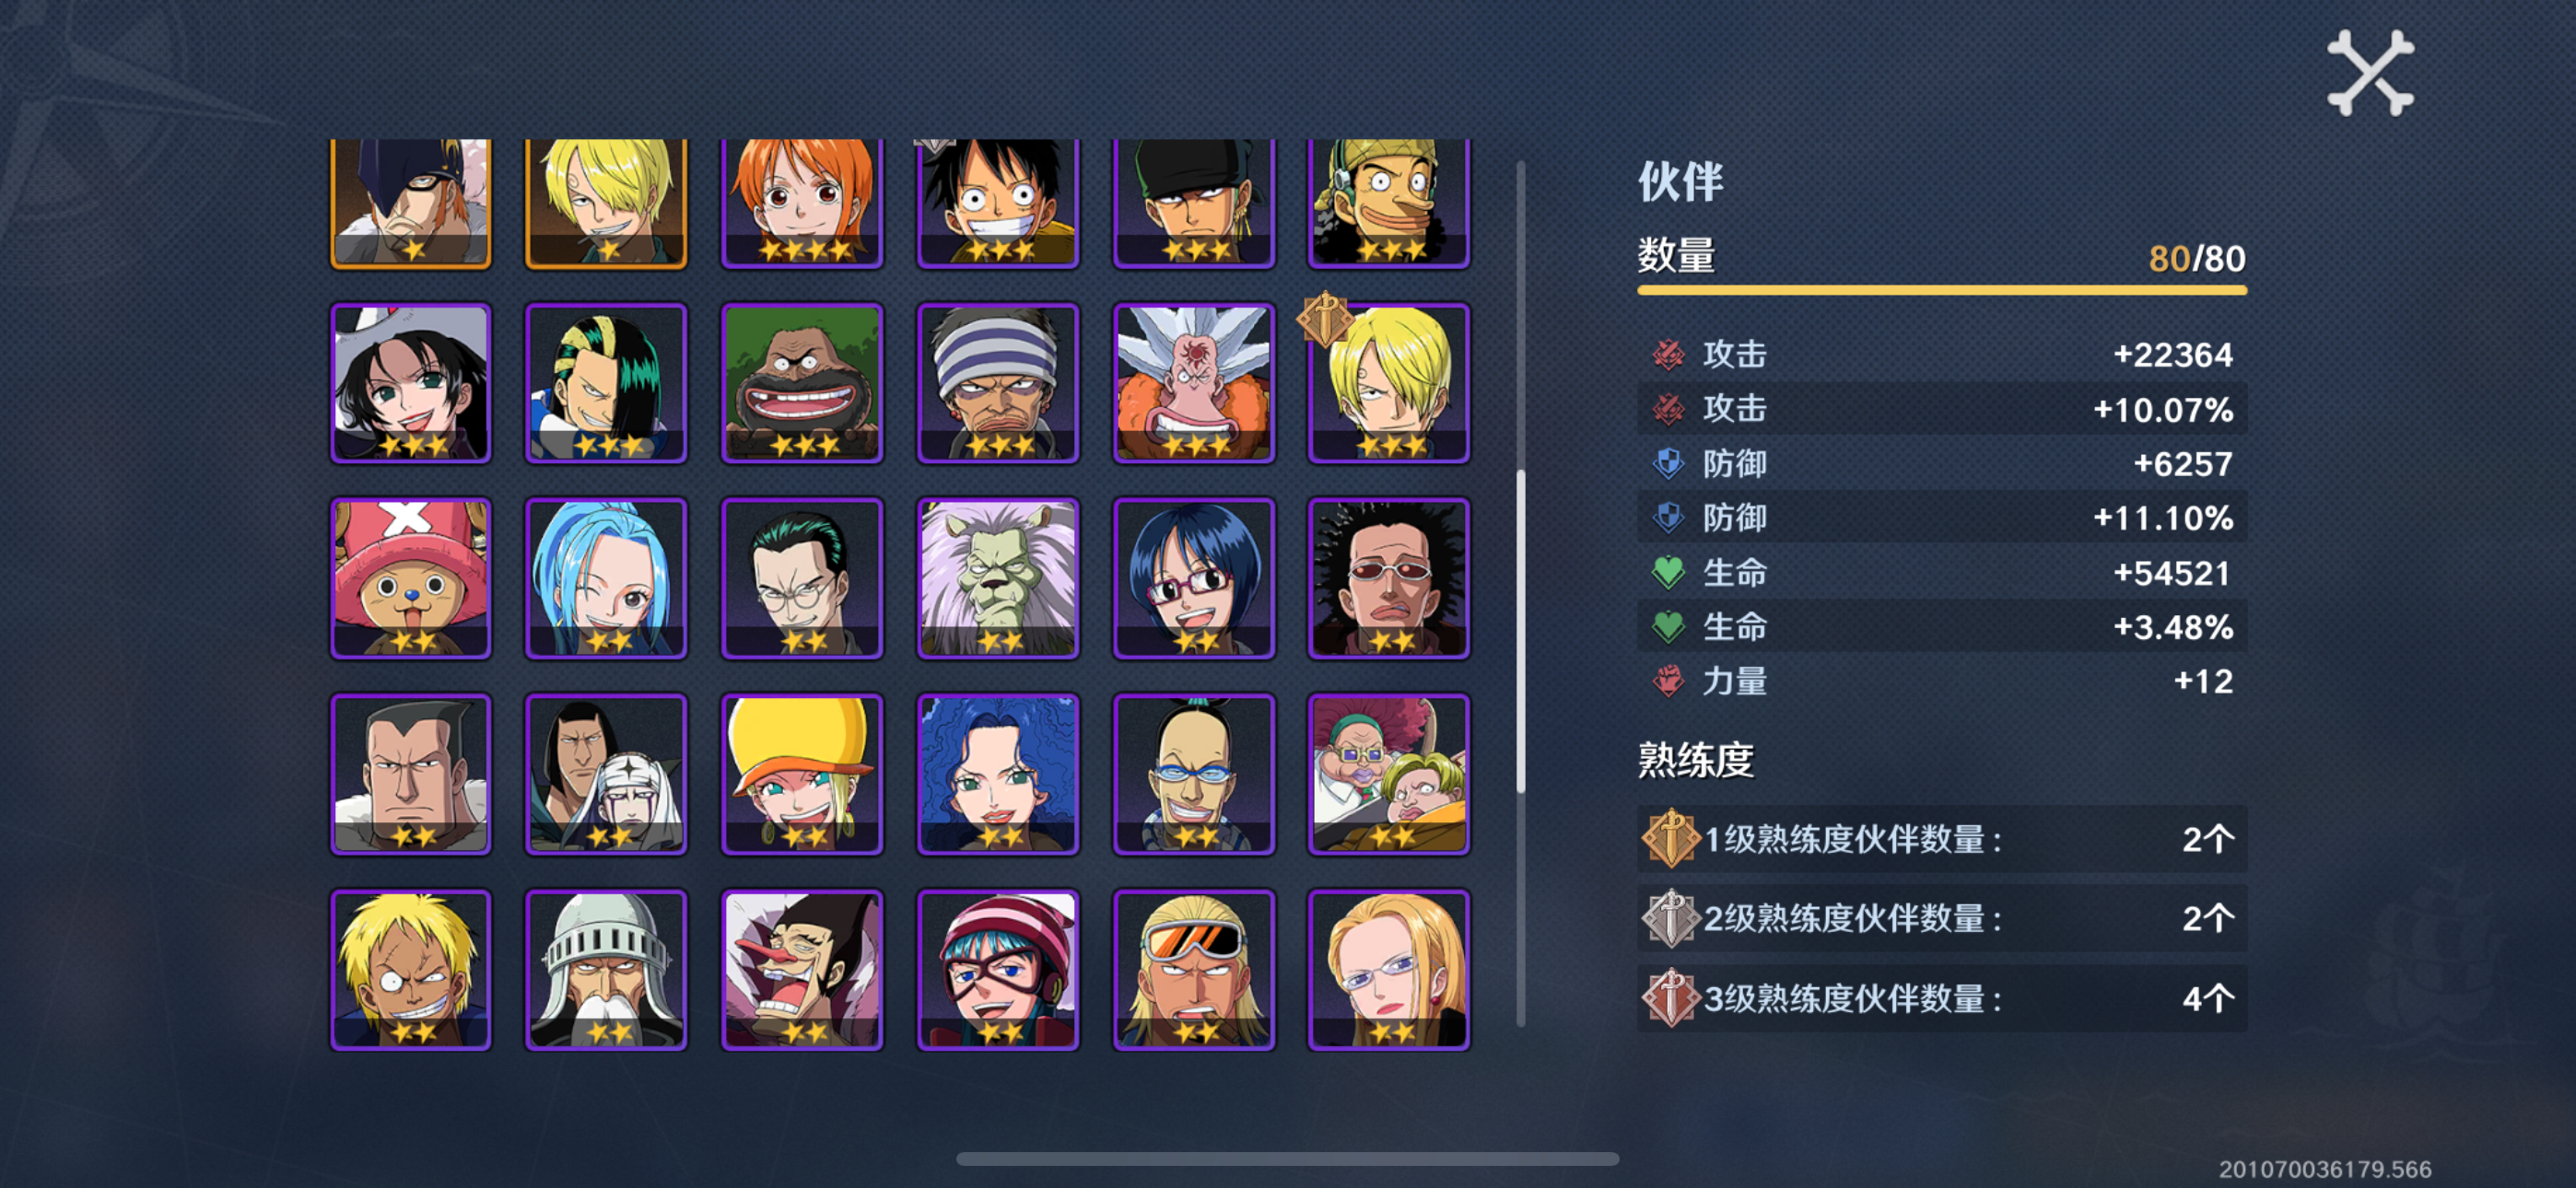Select the Zoro bandana portrait

[1193, 203]
